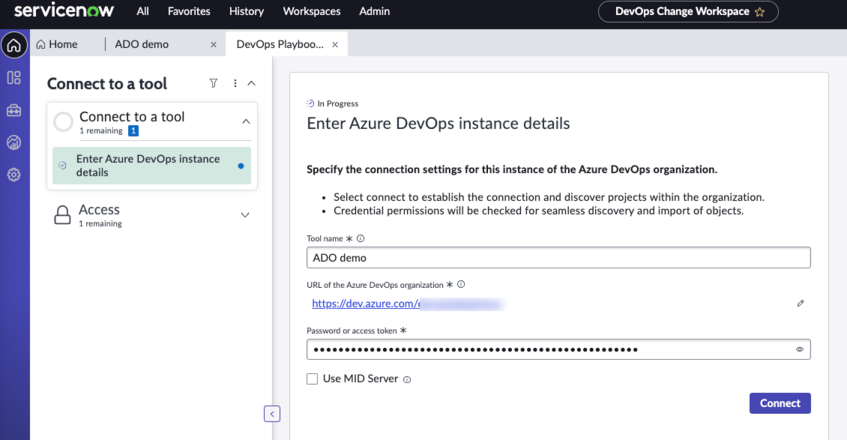The height and width of the screenshot is (440, 847).
Task: Click the blue remaining count badge
Action: pos(133,131)
